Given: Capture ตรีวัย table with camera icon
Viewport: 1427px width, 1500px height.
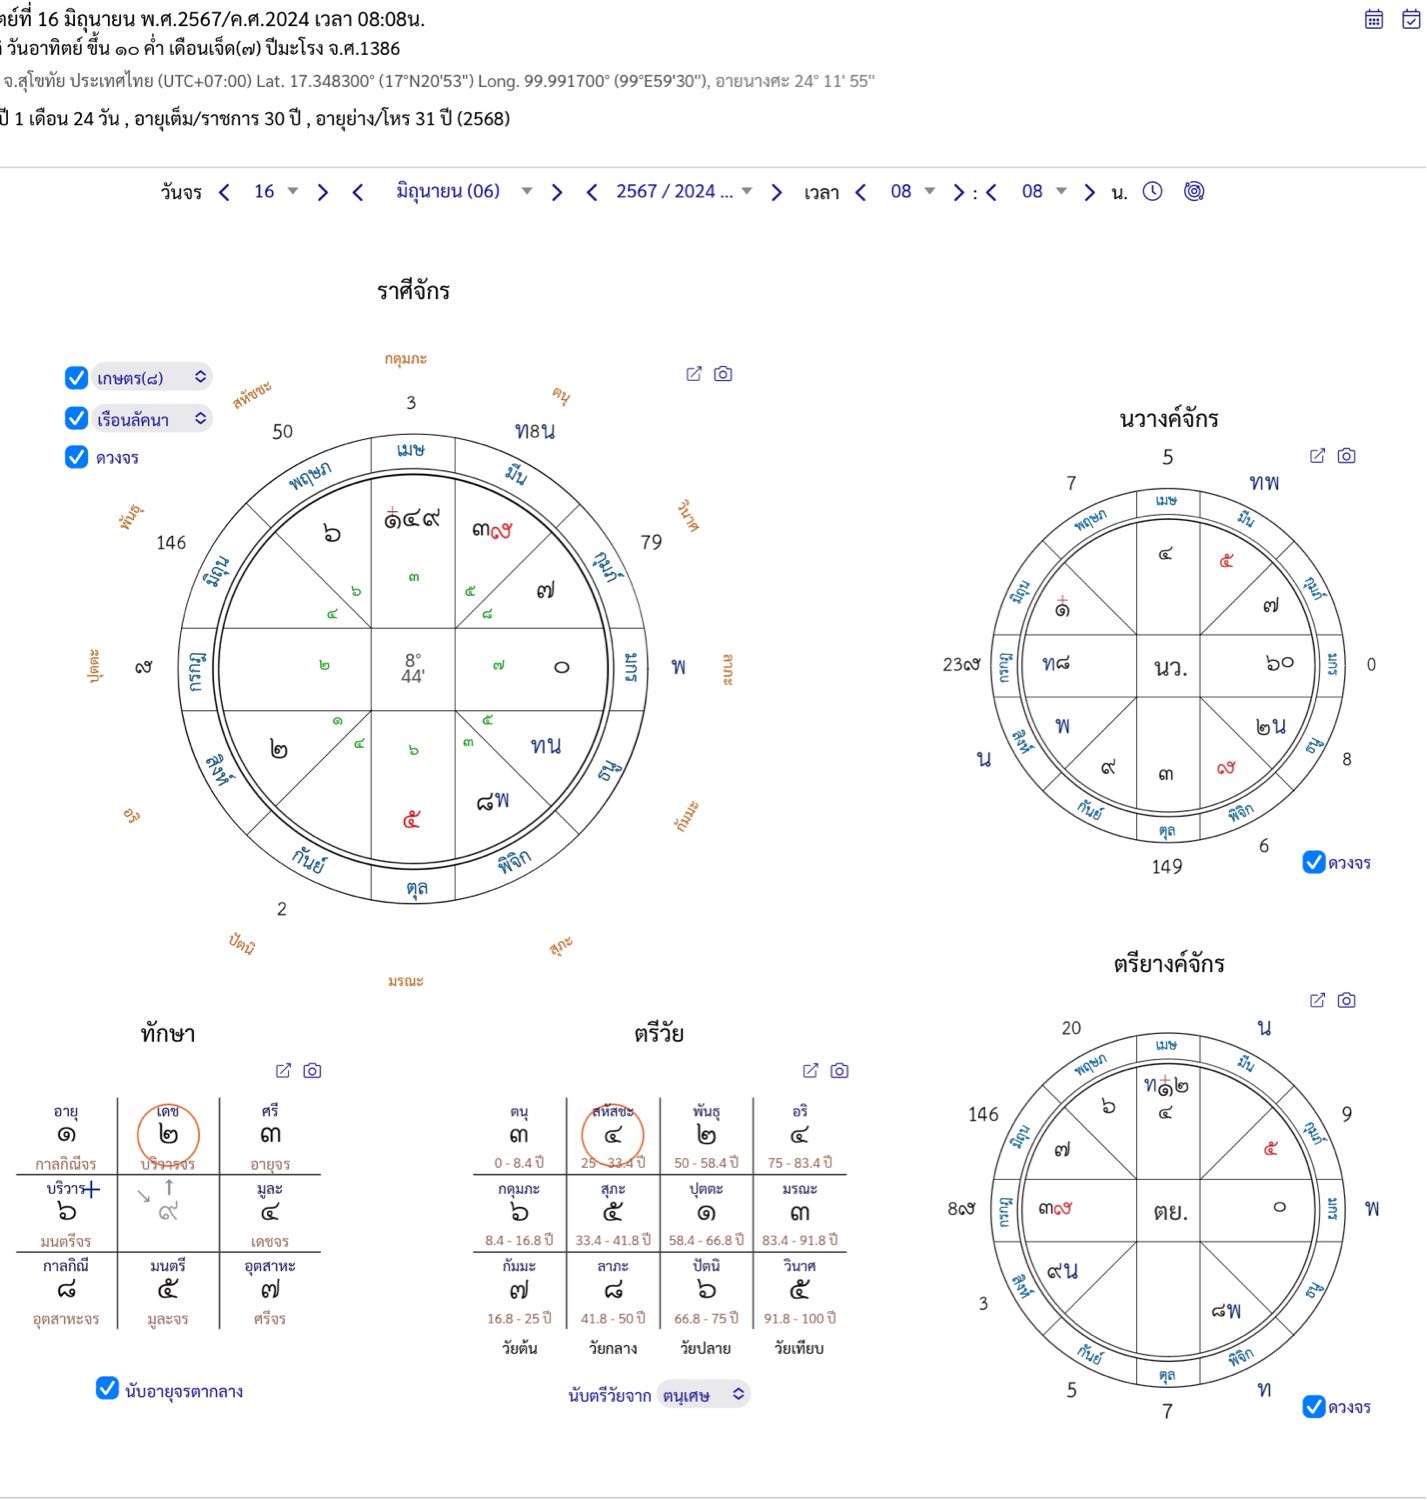Looking at the screenshot, I should 840,1071.
